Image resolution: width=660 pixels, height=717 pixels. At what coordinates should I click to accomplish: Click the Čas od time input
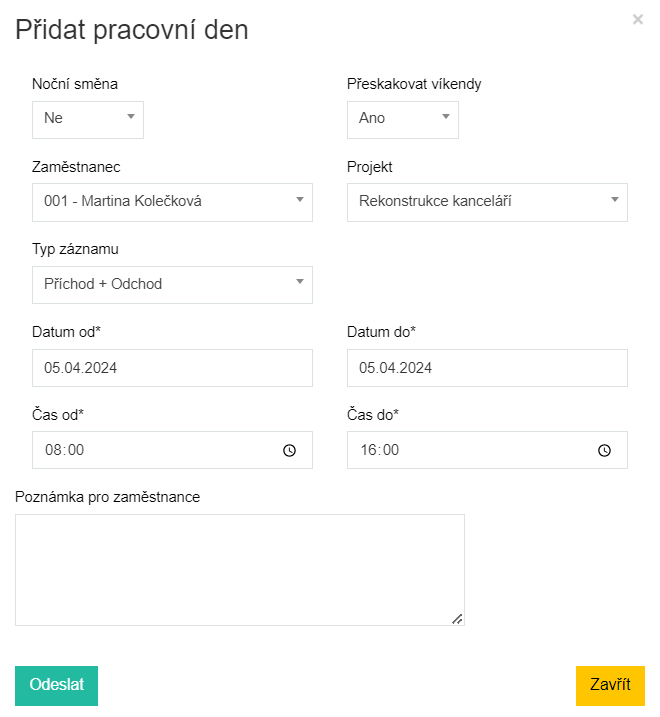pos(150,450)
